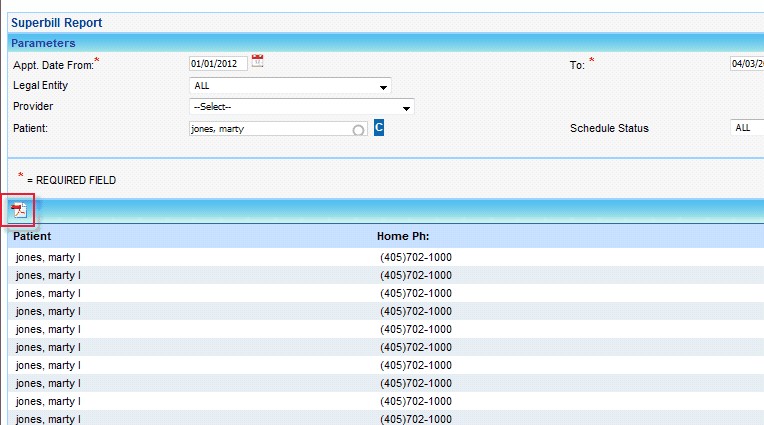
Task: Focus the To date input field
Action: (746, 64)
